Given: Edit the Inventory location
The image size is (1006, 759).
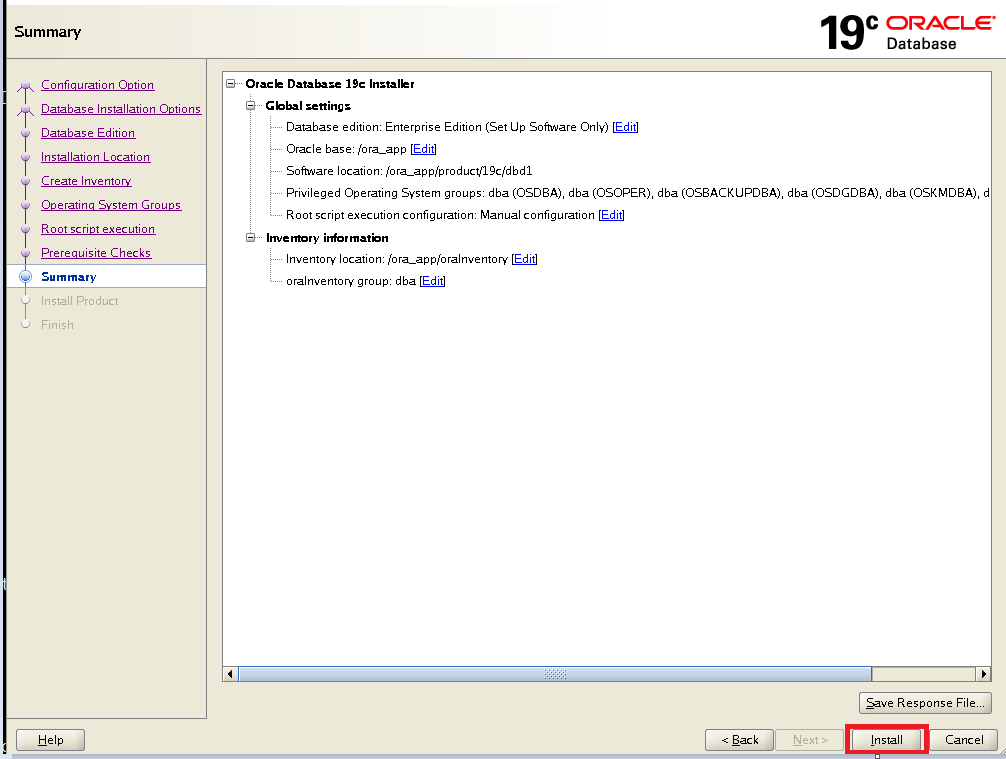Looking at the screenshot, I should tap(525, 259).
